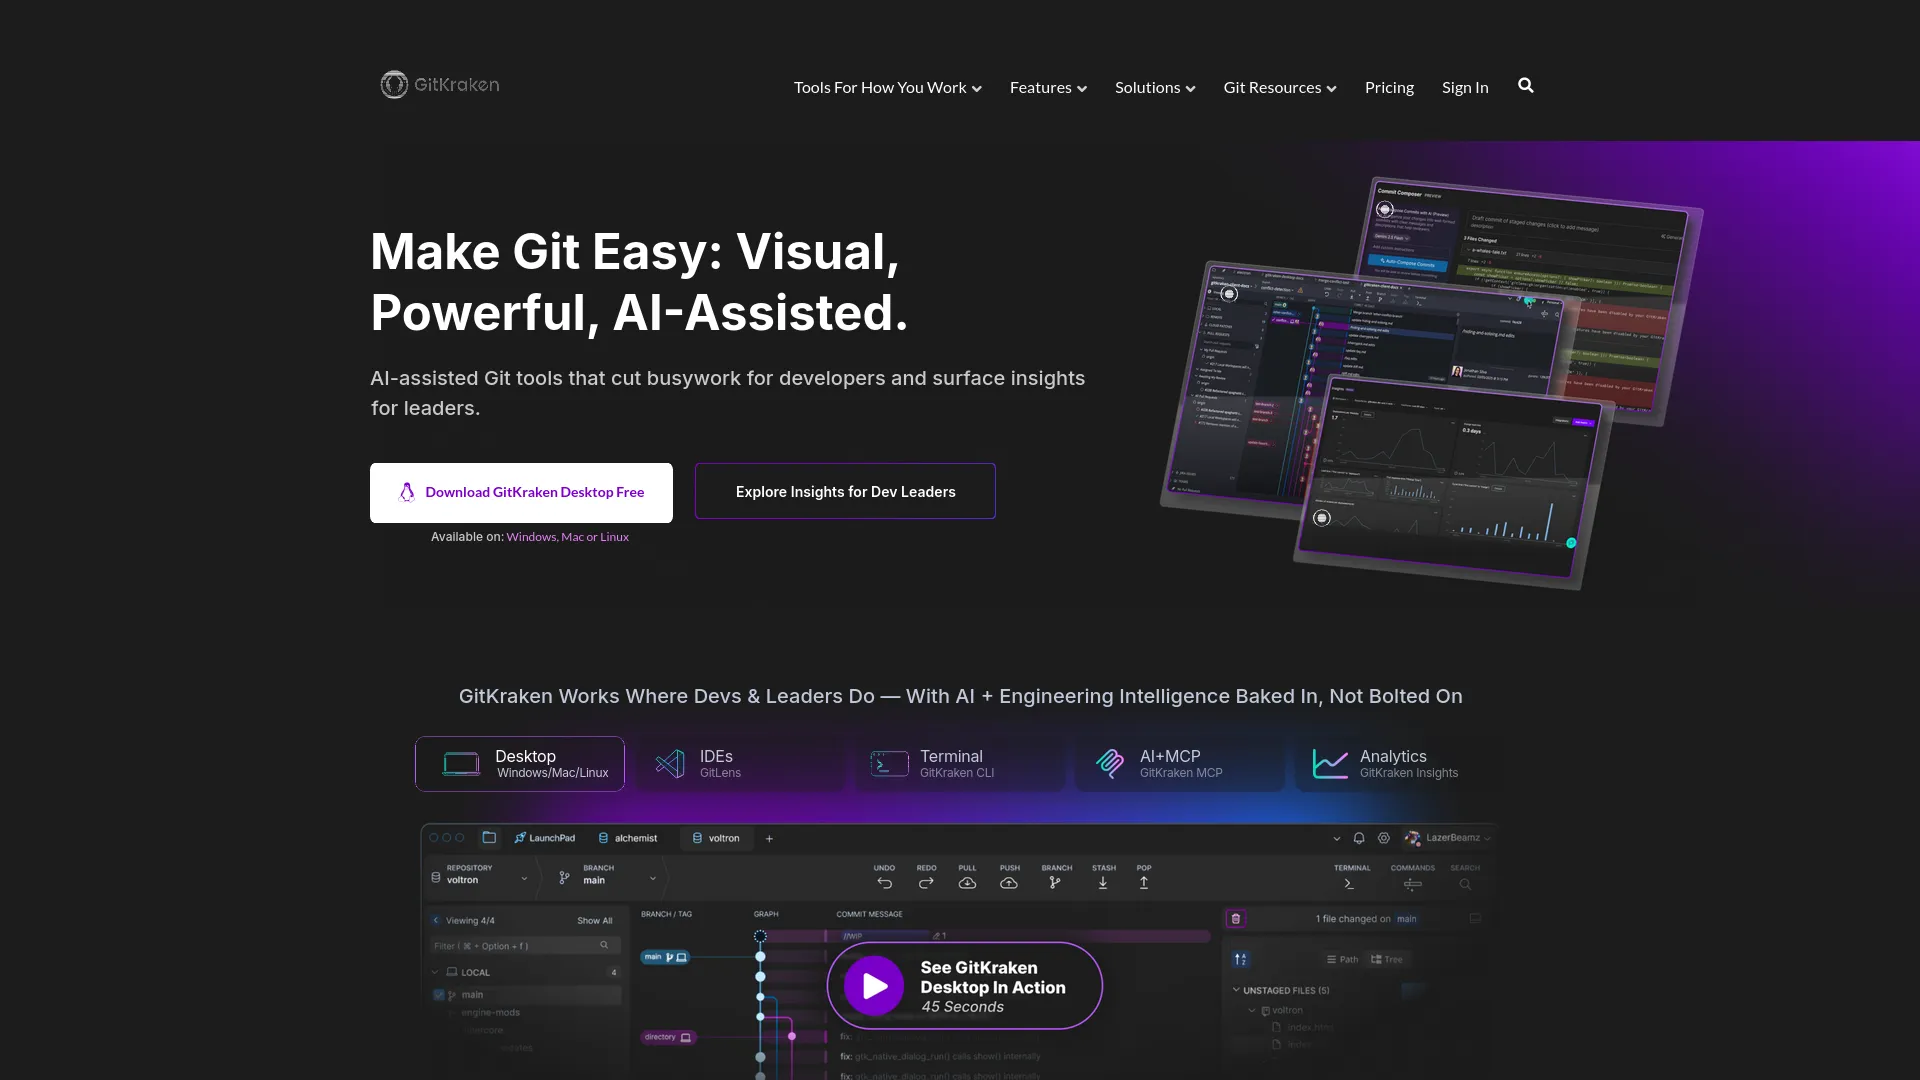
Task: Click the Branch icon in the toolbar preview
Action: click(x=1055, y=883)
